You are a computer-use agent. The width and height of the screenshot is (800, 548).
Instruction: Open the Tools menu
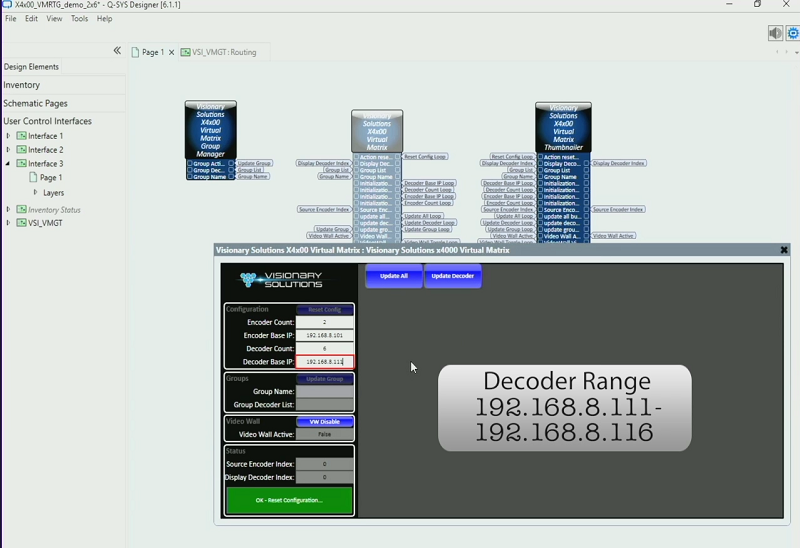tap(79, 18)
